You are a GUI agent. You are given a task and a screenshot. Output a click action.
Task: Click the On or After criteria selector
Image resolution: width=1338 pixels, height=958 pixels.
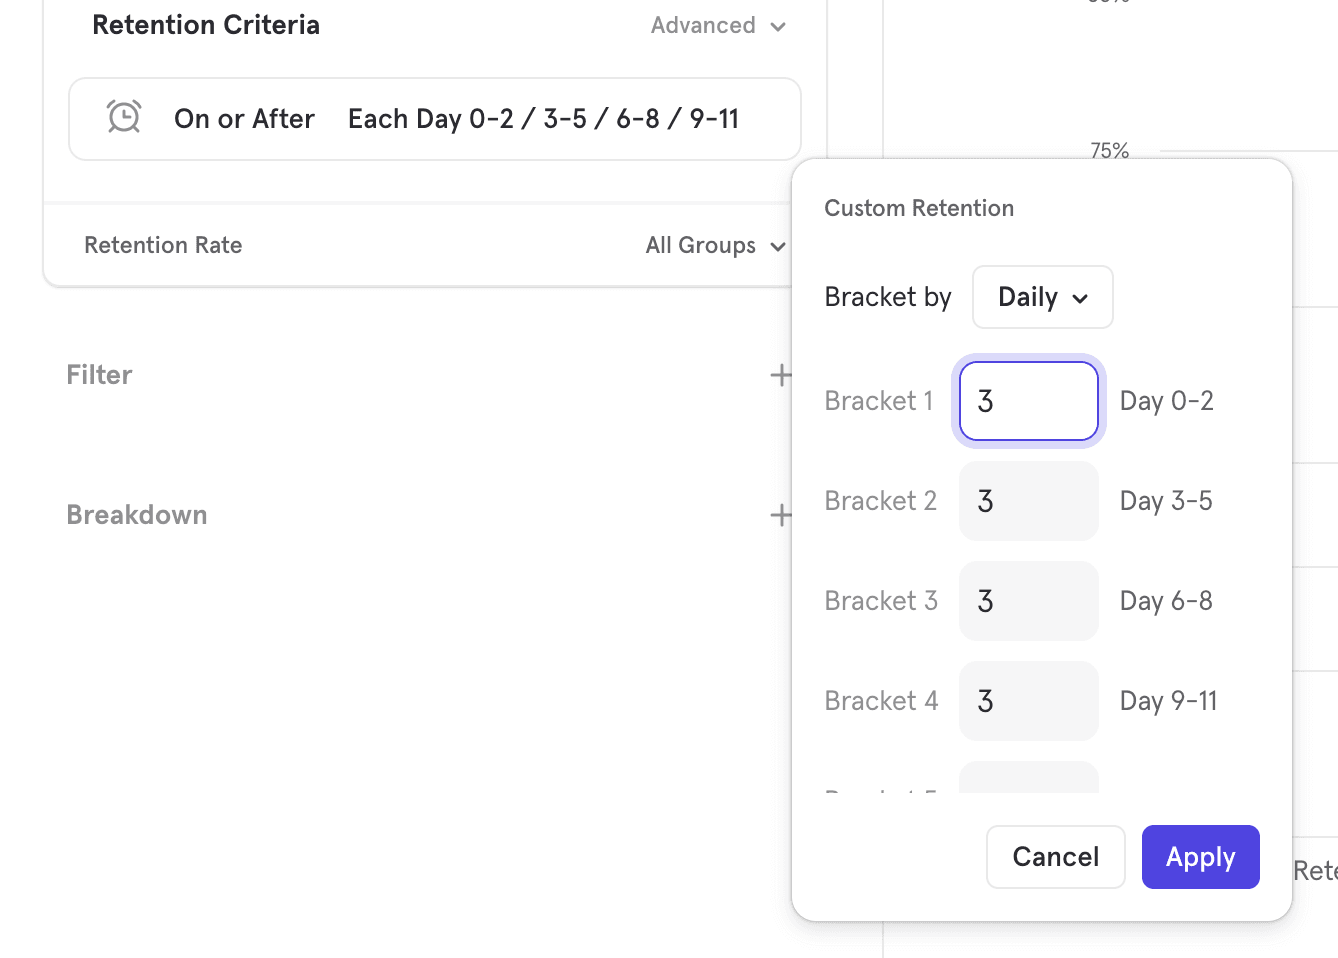[244, 119]
